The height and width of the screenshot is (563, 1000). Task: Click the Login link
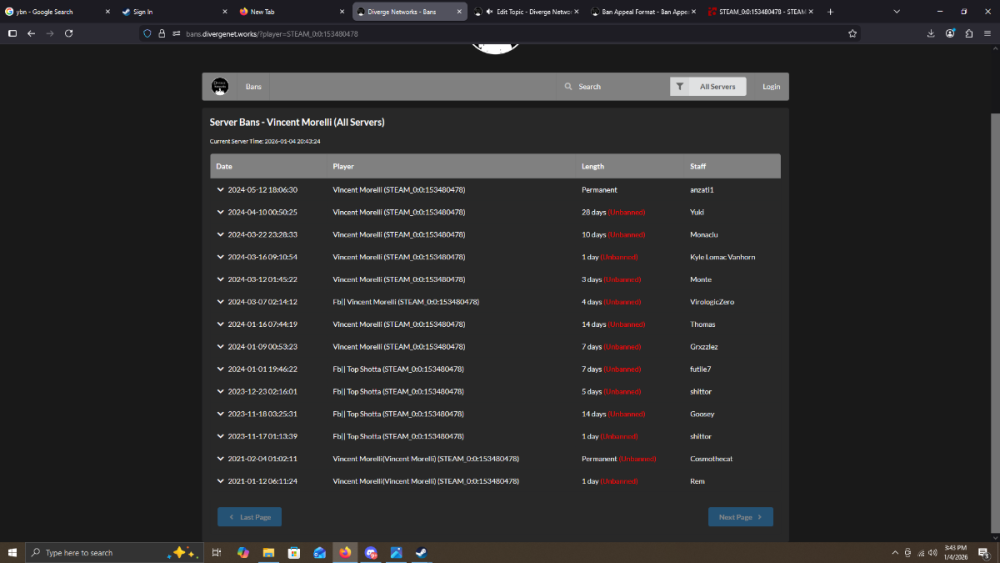point(771,87)
